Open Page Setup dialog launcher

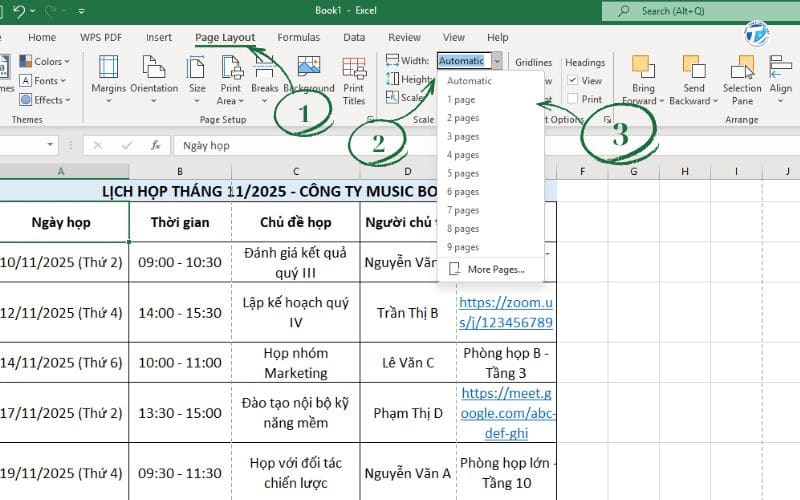click(x=370, y=119)
